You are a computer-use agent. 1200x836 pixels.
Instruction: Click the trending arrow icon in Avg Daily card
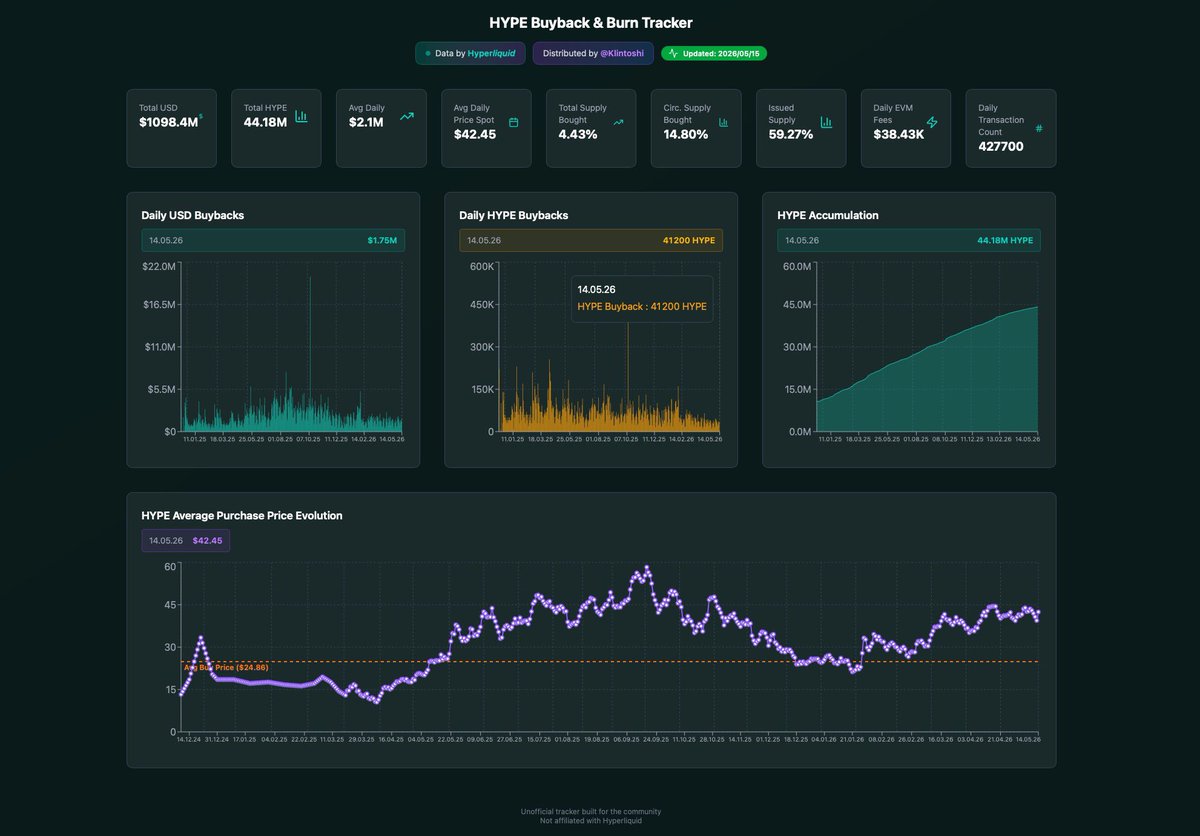406,117
